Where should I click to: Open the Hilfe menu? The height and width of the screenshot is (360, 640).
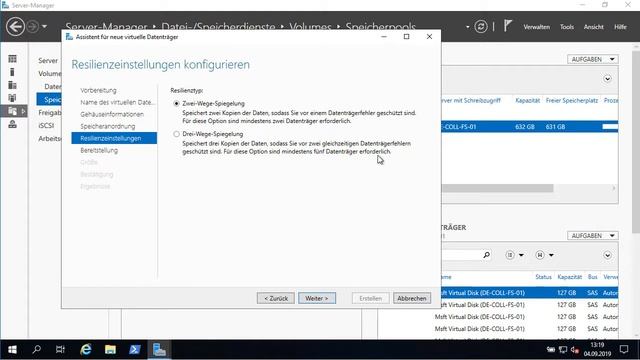[x=620, y=27]
